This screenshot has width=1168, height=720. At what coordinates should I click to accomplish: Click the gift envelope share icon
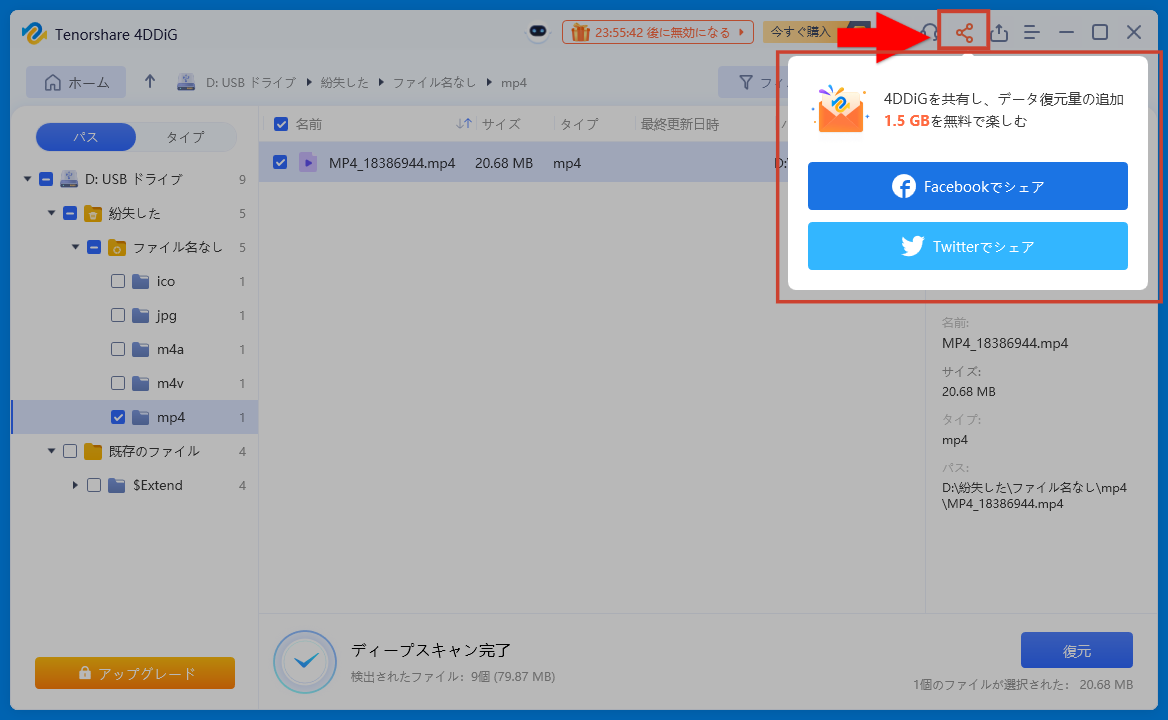point(840,109)
